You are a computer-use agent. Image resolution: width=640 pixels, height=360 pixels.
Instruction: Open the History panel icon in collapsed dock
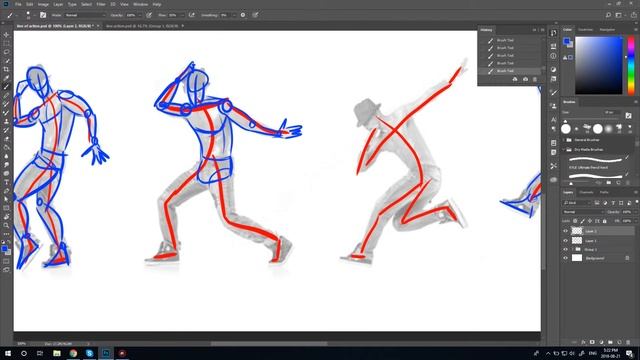click(x=553, y=33)
